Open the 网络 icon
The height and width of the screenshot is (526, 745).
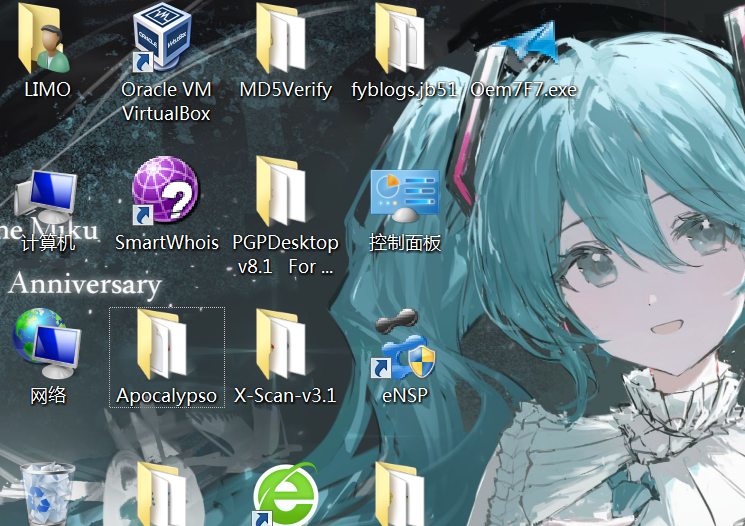pyautogui.click(x=46, y=342)
